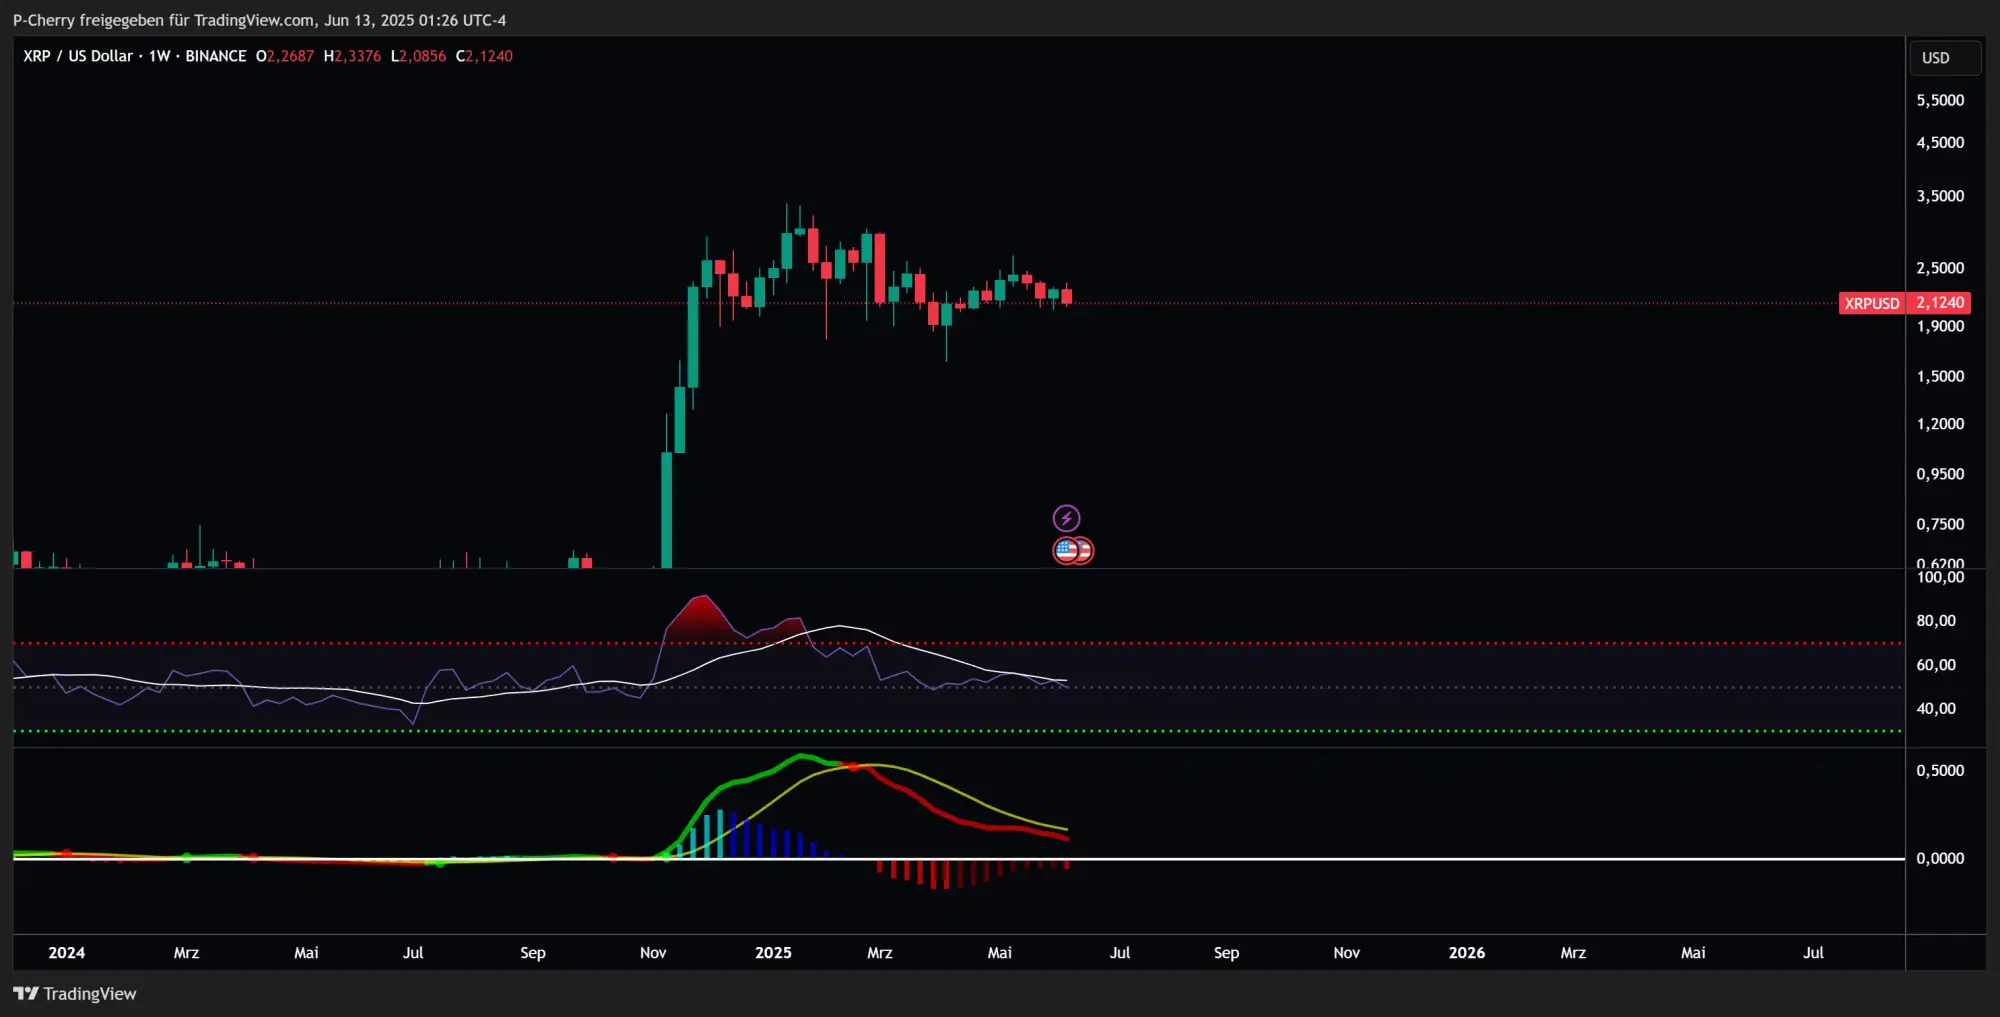Click the 2025 label on time axis
Screen dimensions: 2000x1017
773,953
